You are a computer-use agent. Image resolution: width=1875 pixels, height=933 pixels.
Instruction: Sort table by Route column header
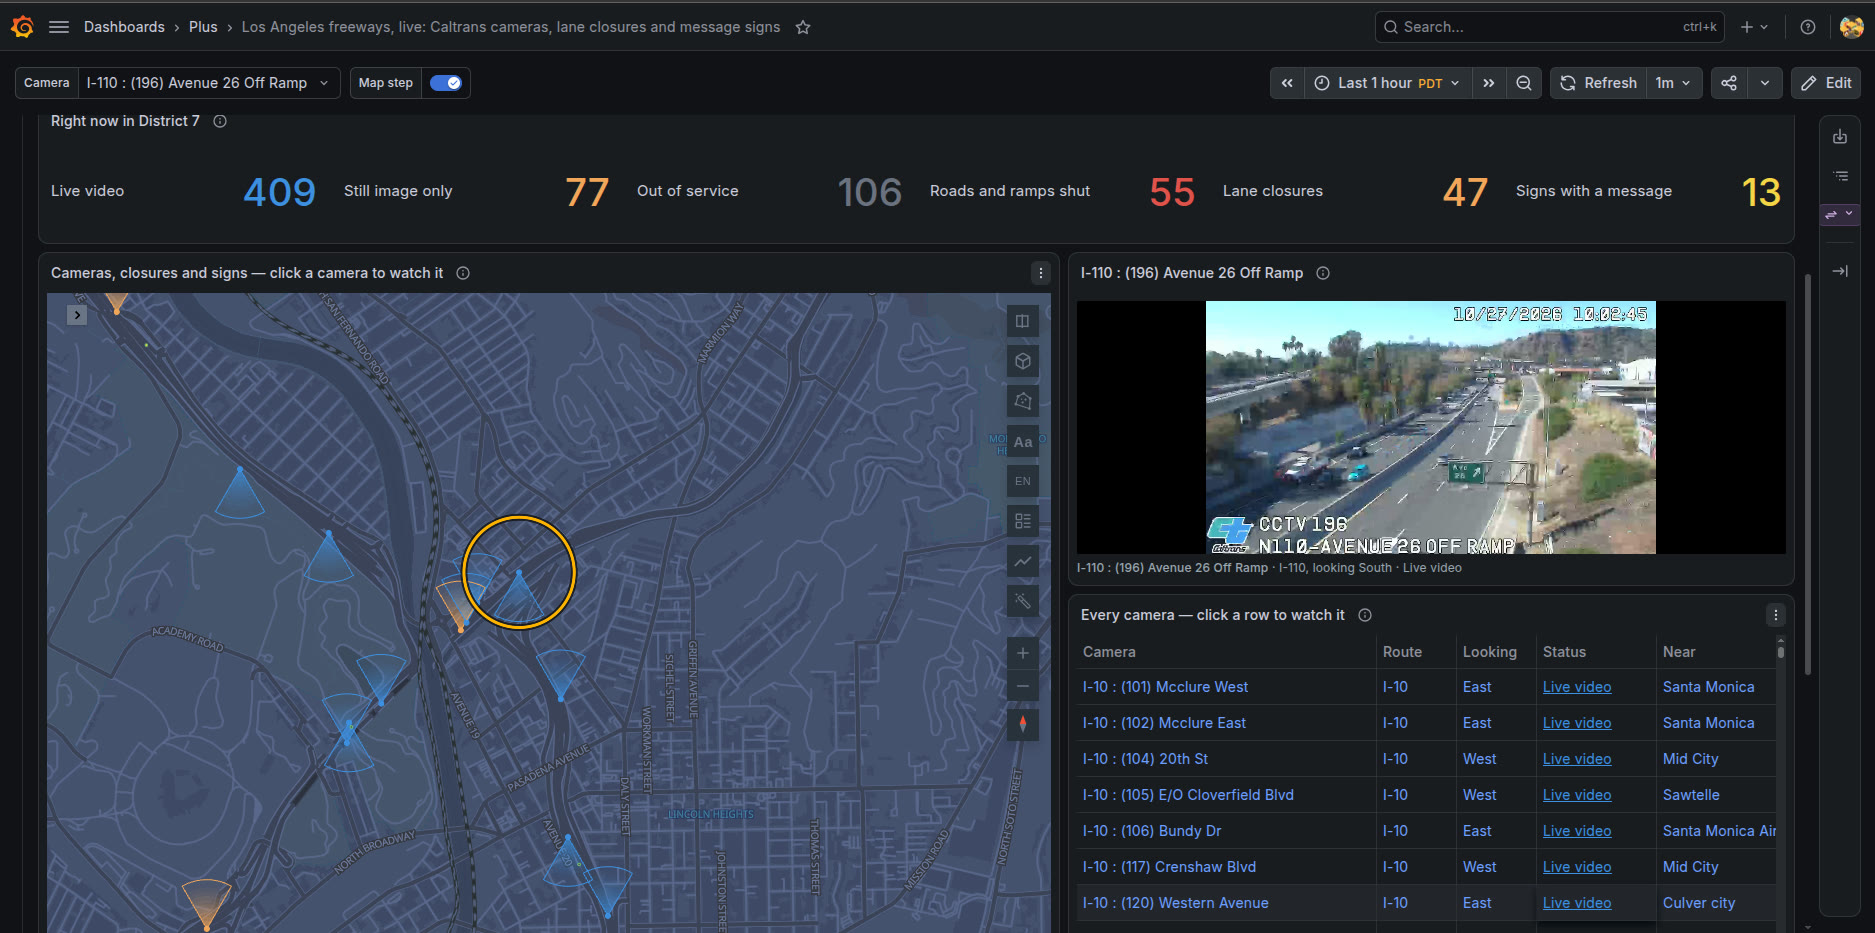1402,652
